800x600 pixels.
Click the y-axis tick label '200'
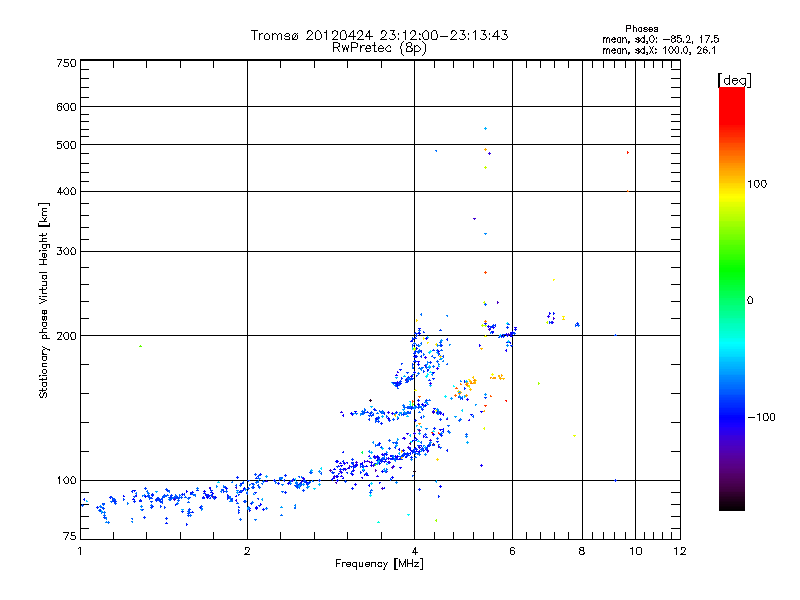(x=67, y=336)
